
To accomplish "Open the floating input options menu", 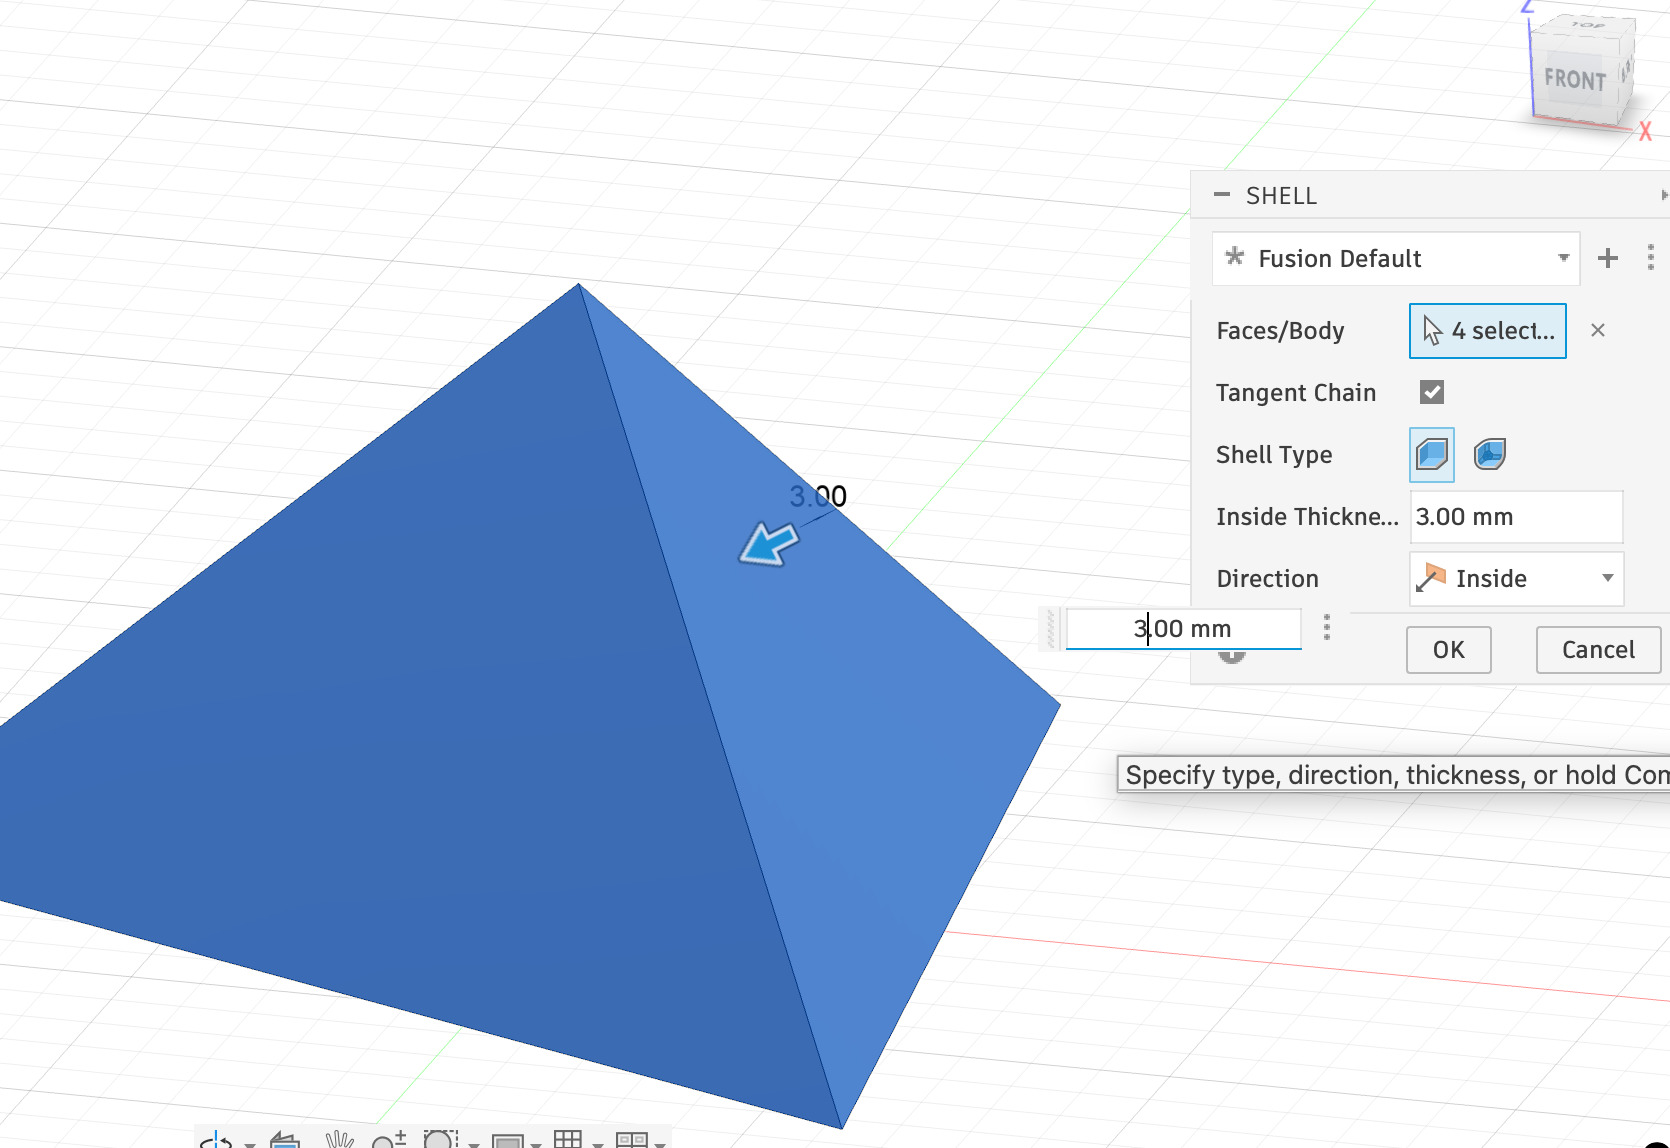I will pyautogui.click(x=1327, y=628).
